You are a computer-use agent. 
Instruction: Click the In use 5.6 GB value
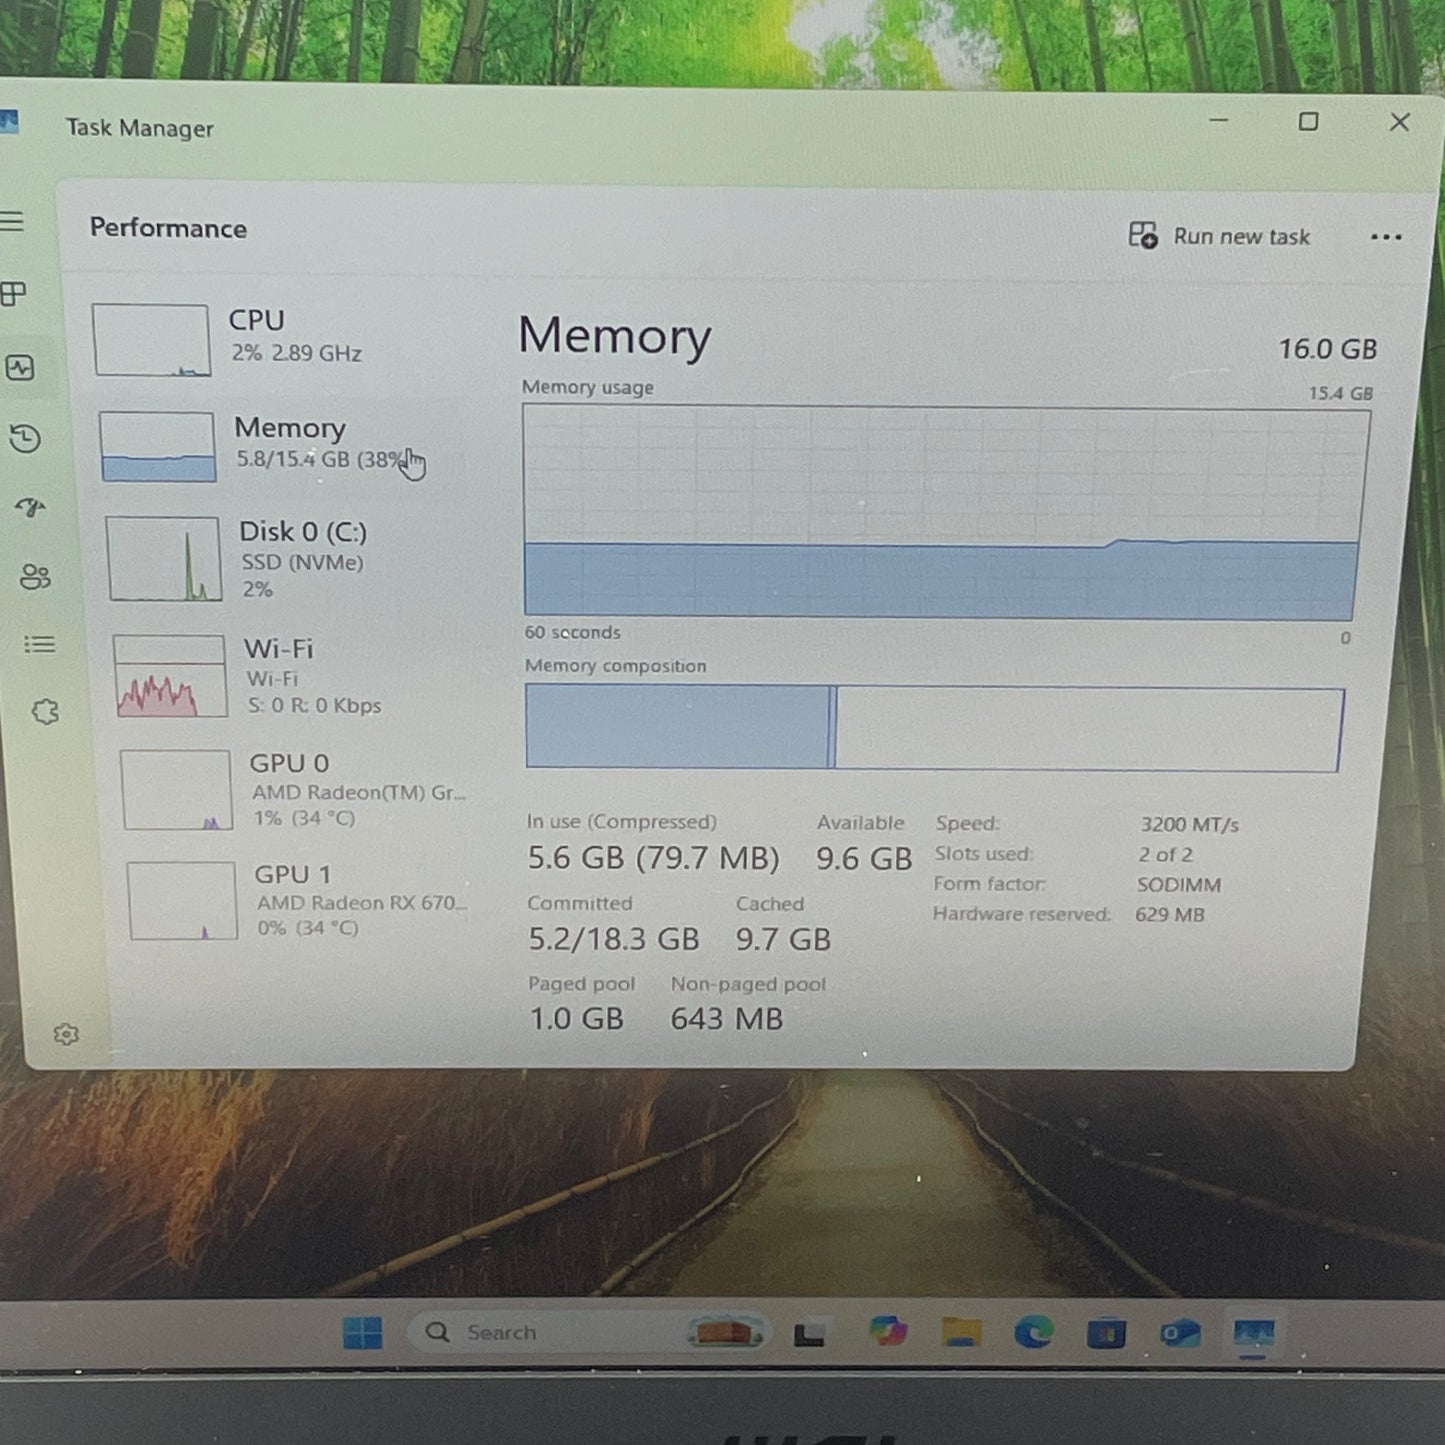(x=653, y=858)
